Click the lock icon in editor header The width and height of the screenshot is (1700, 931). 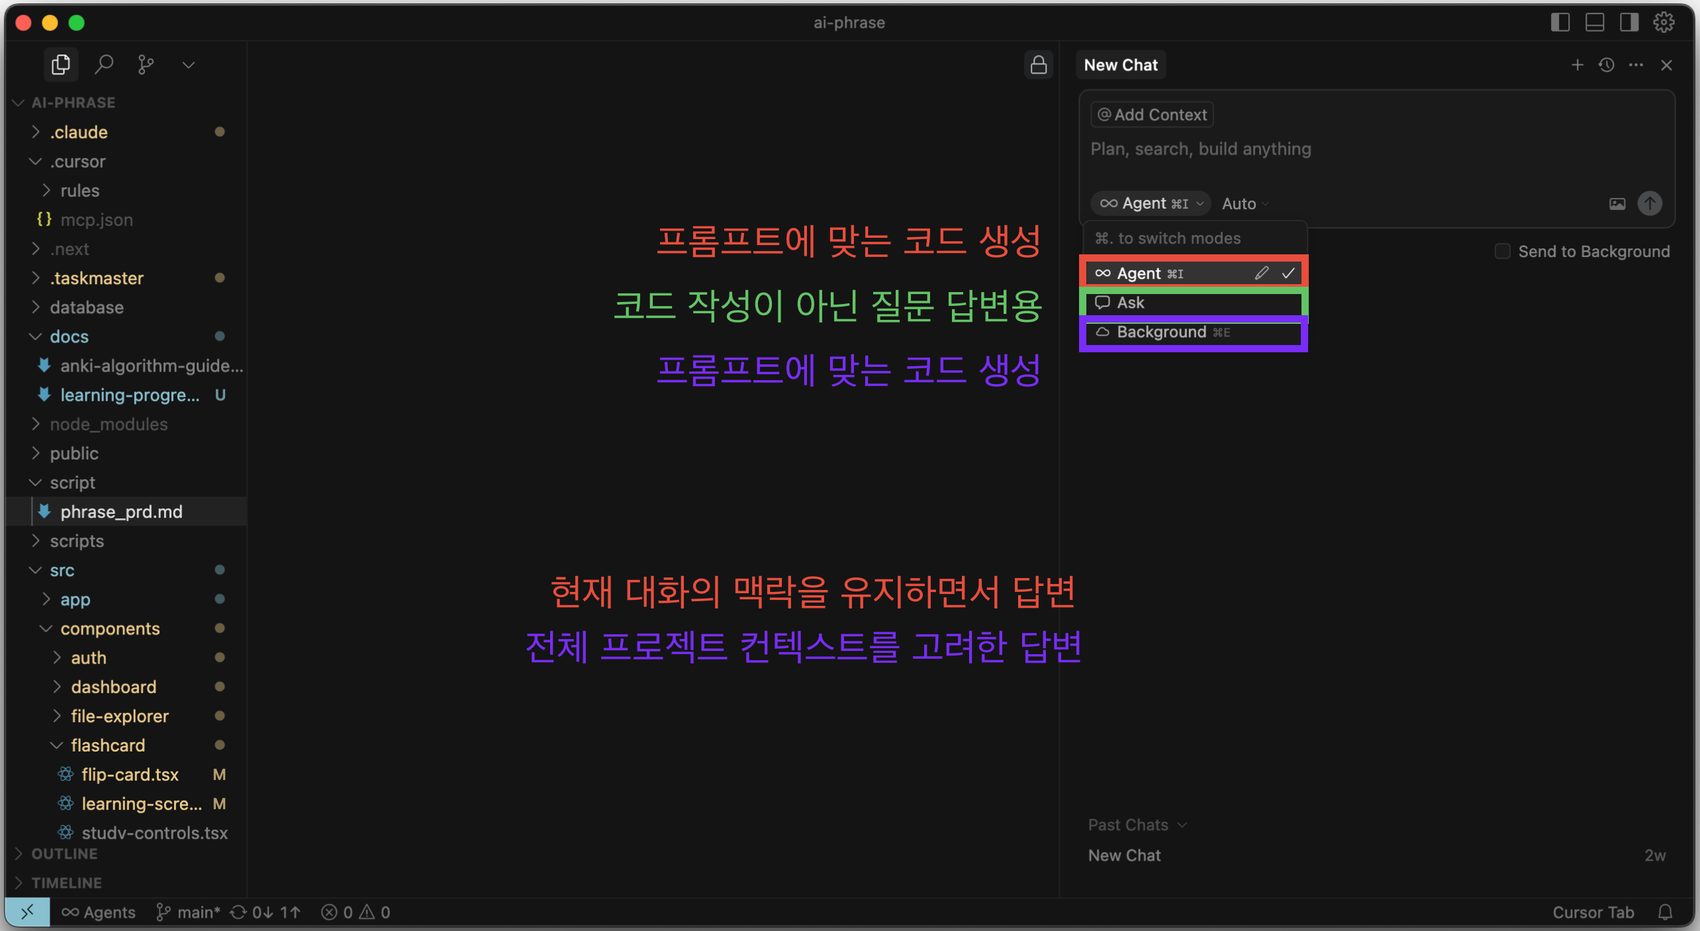[x=1038, y=65]
